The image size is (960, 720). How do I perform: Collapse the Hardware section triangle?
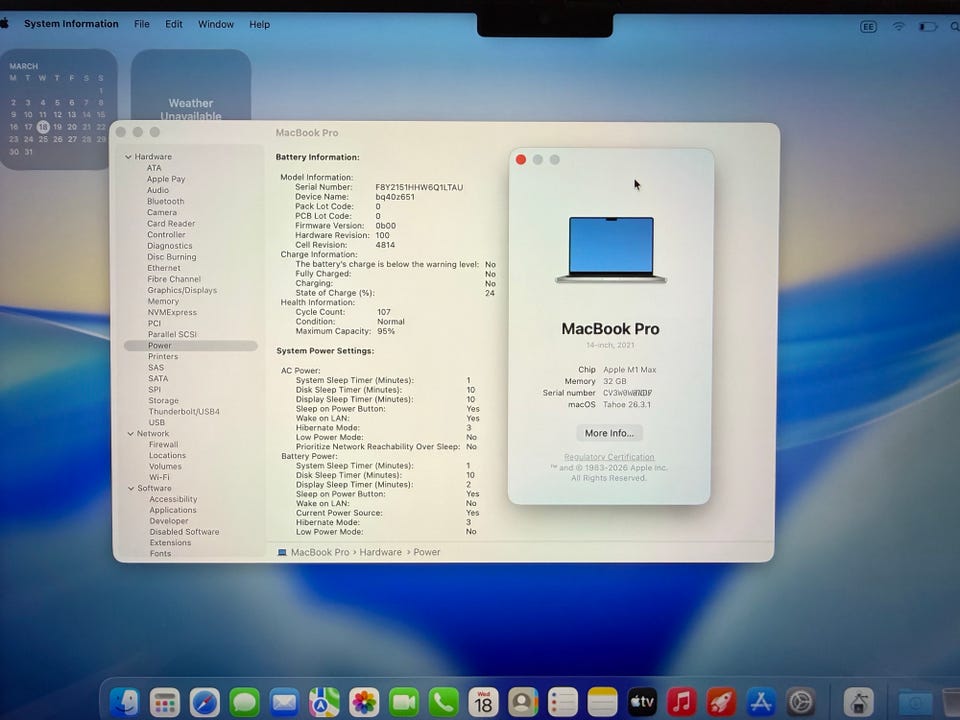128,157
